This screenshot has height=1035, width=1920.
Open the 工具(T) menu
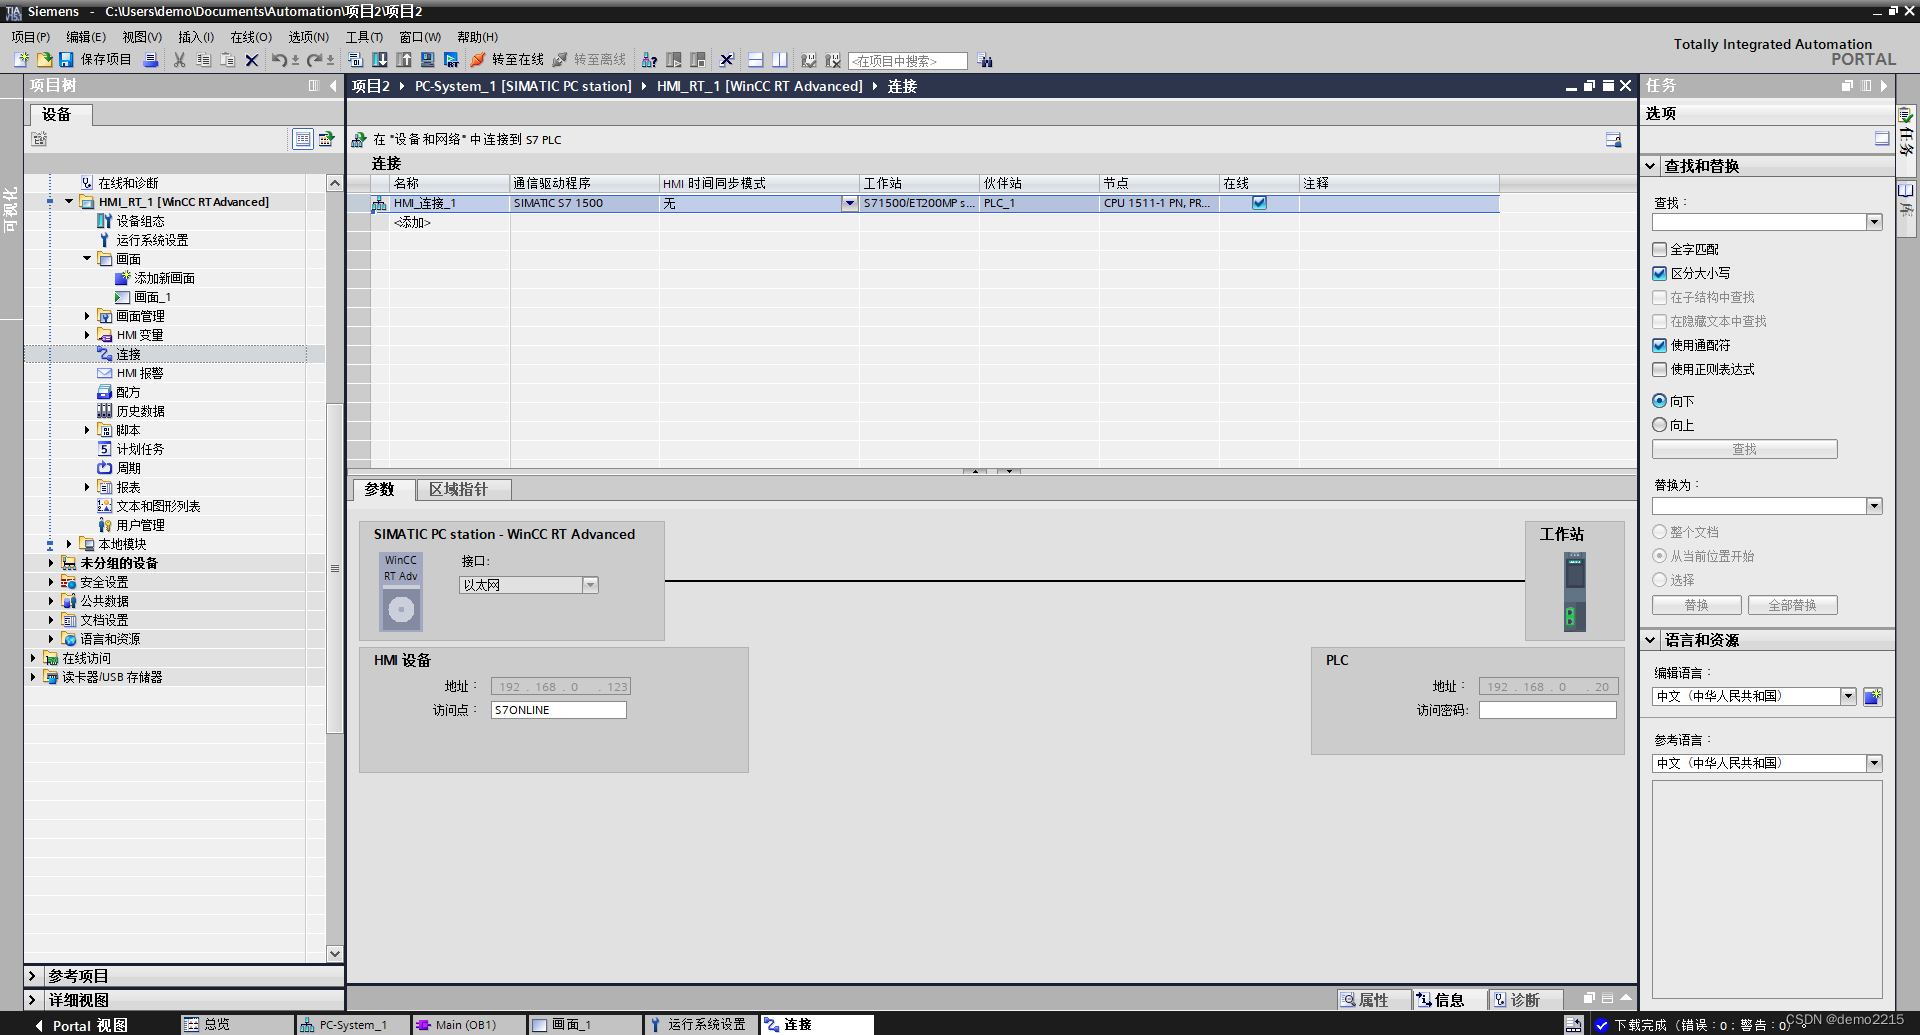(x=364, y=37)
